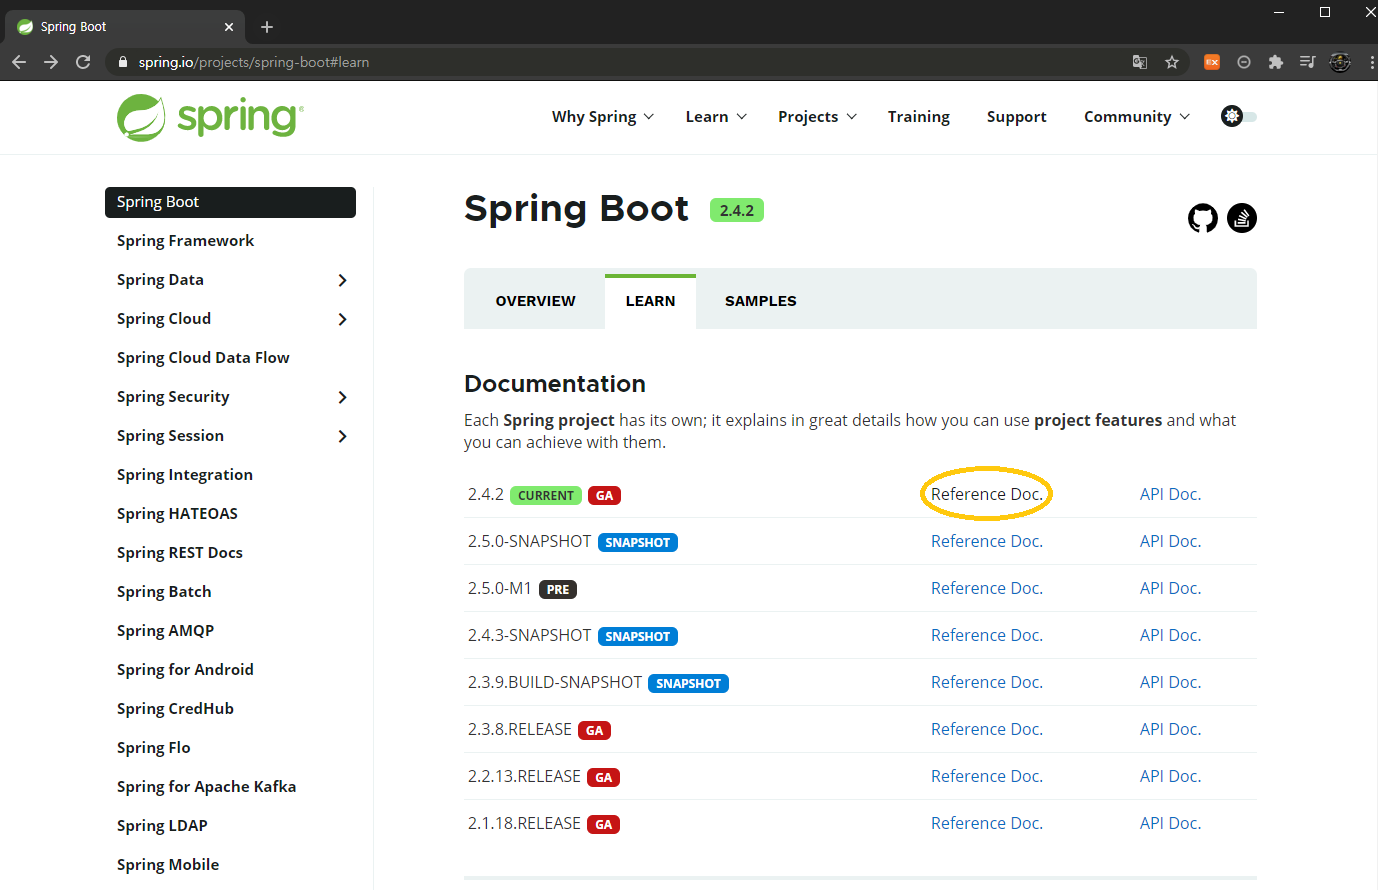Select the LEARN tab

click(651, 301)
